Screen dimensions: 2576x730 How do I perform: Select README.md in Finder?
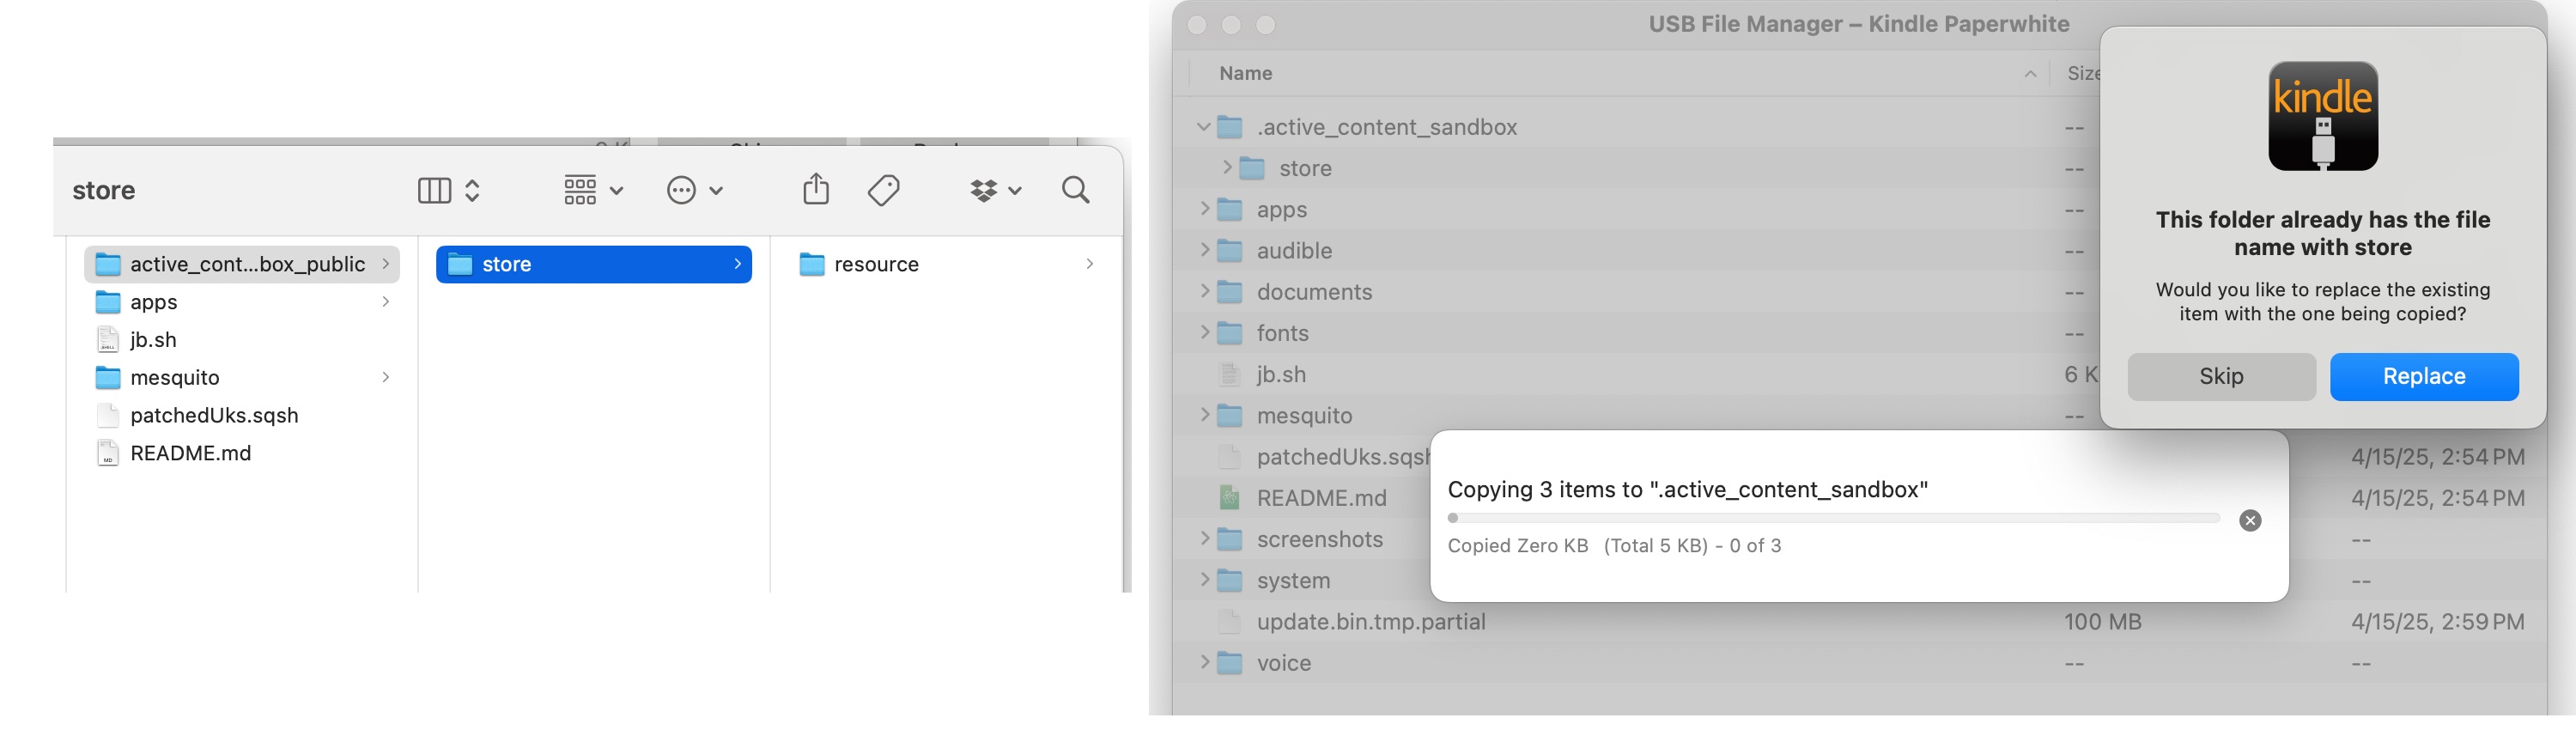click(242, 454)
